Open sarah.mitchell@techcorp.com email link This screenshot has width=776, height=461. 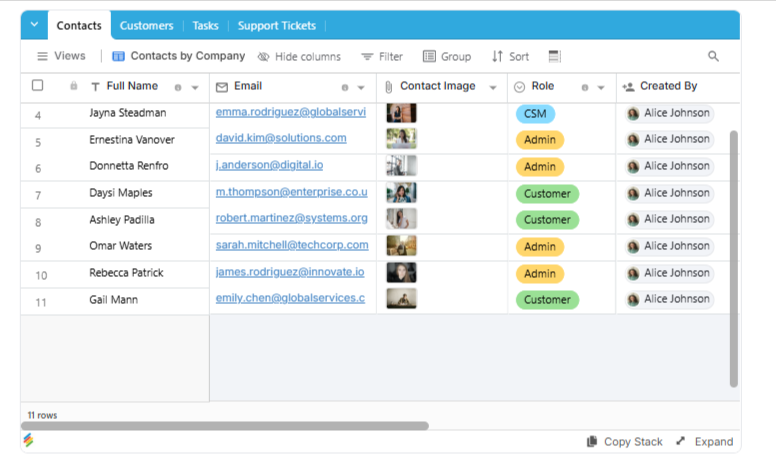292,245
